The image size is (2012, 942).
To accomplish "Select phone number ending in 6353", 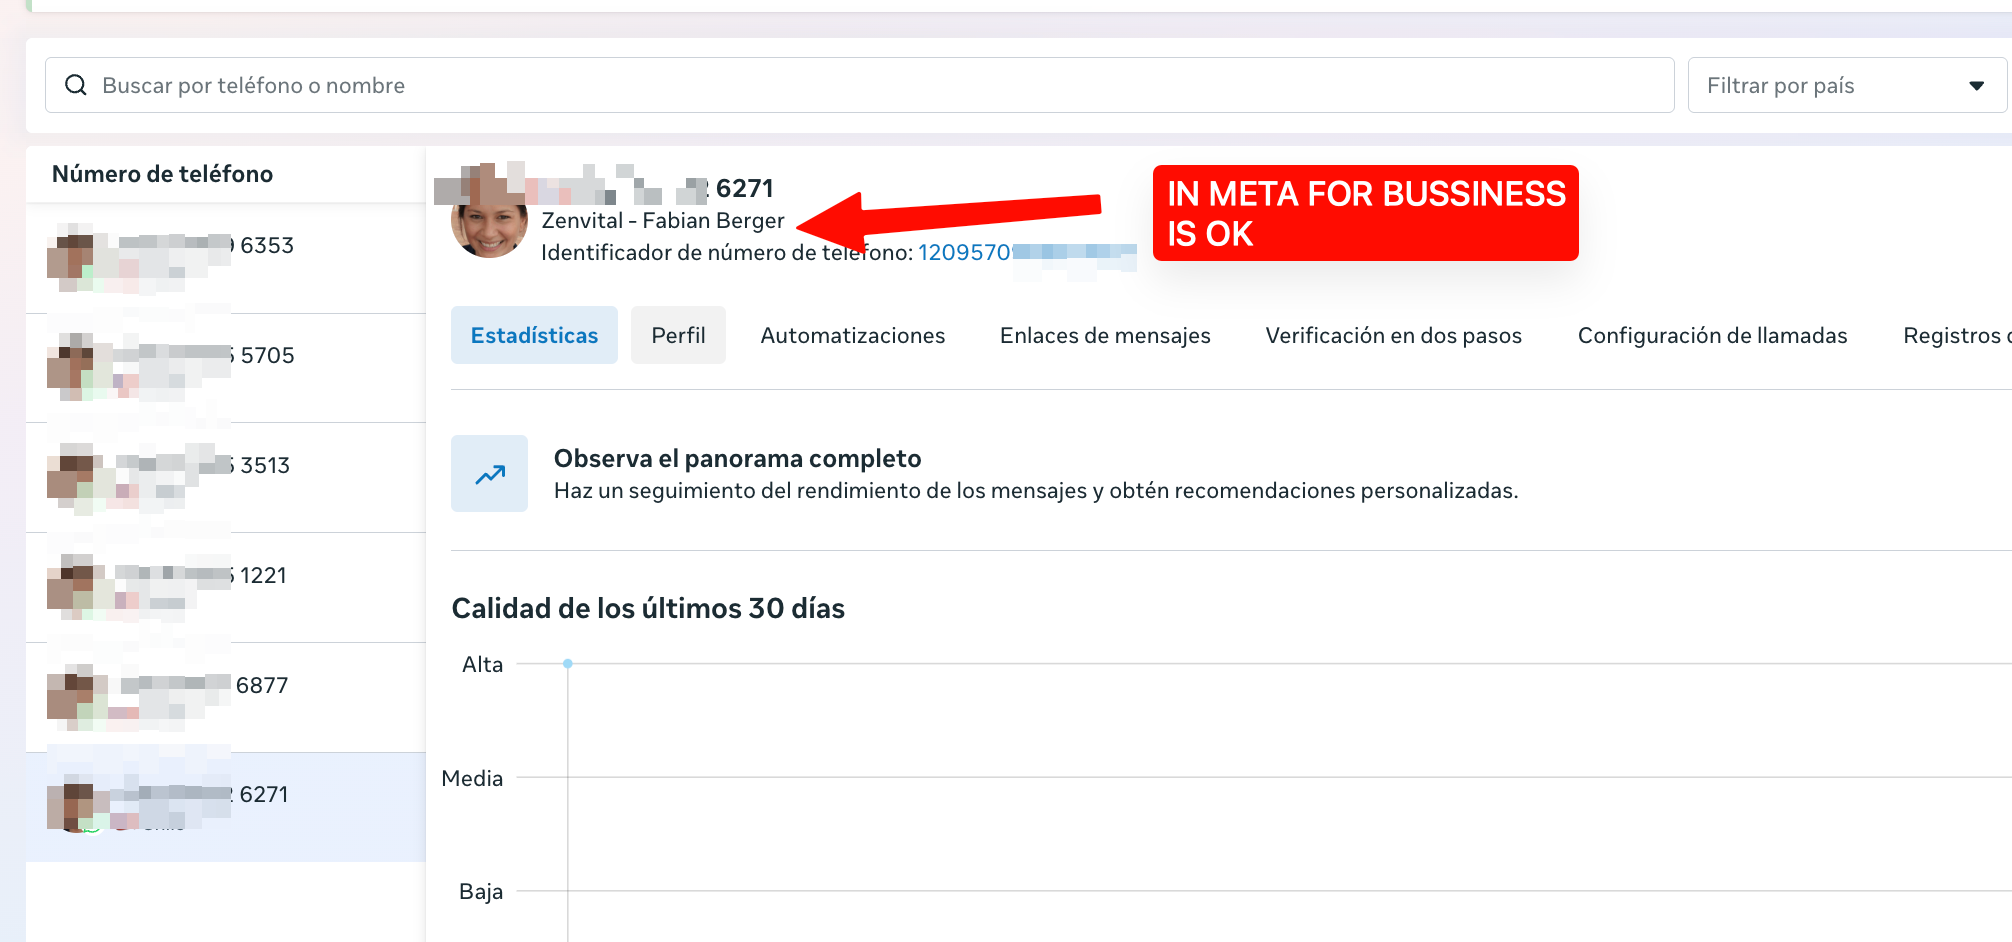I will click(226, 258).
